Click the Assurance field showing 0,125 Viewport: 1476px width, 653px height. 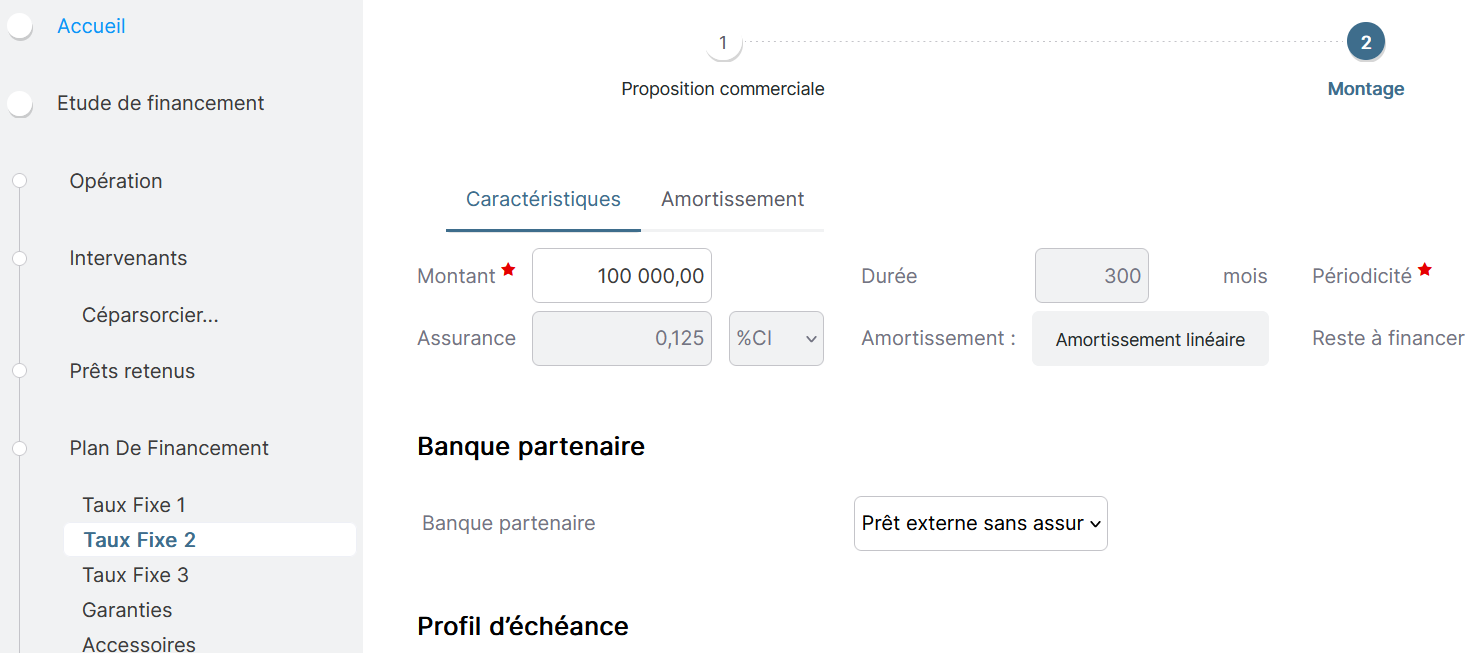621,338
